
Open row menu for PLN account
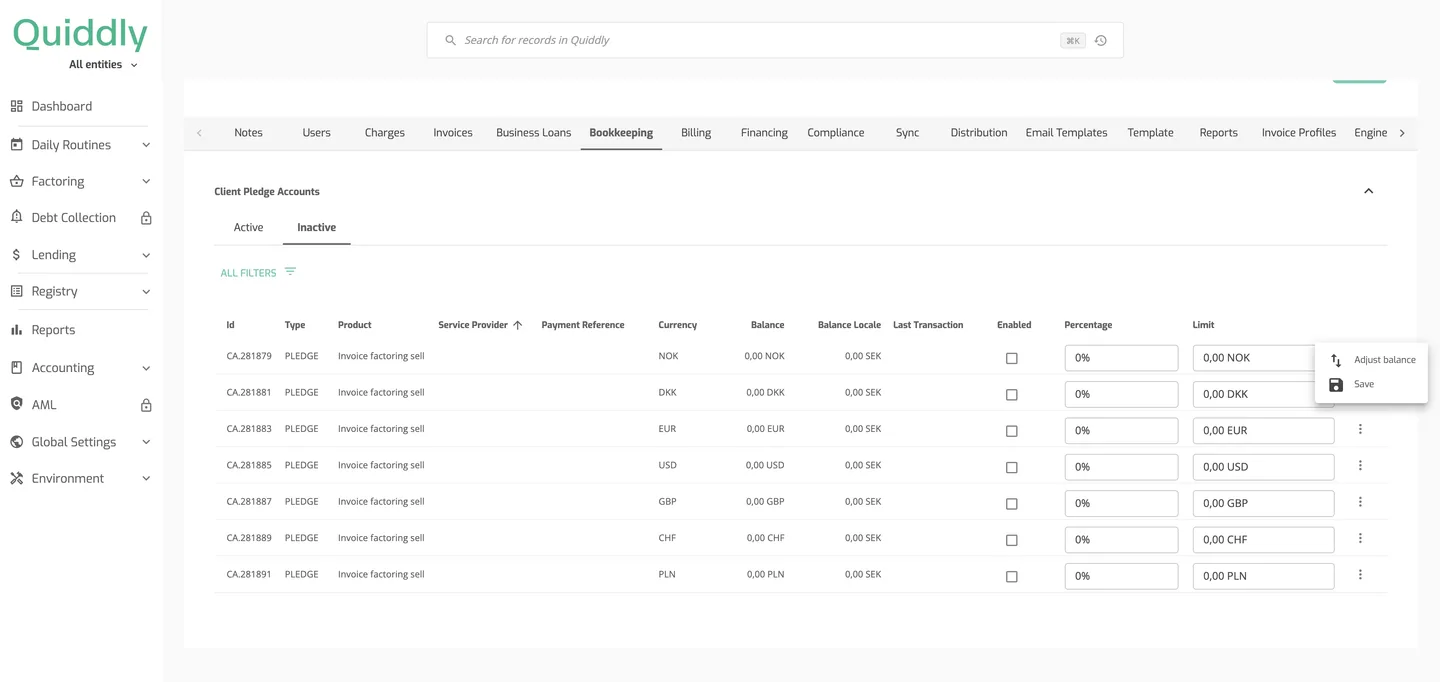pyautogui.click(x=1360, y=575)
